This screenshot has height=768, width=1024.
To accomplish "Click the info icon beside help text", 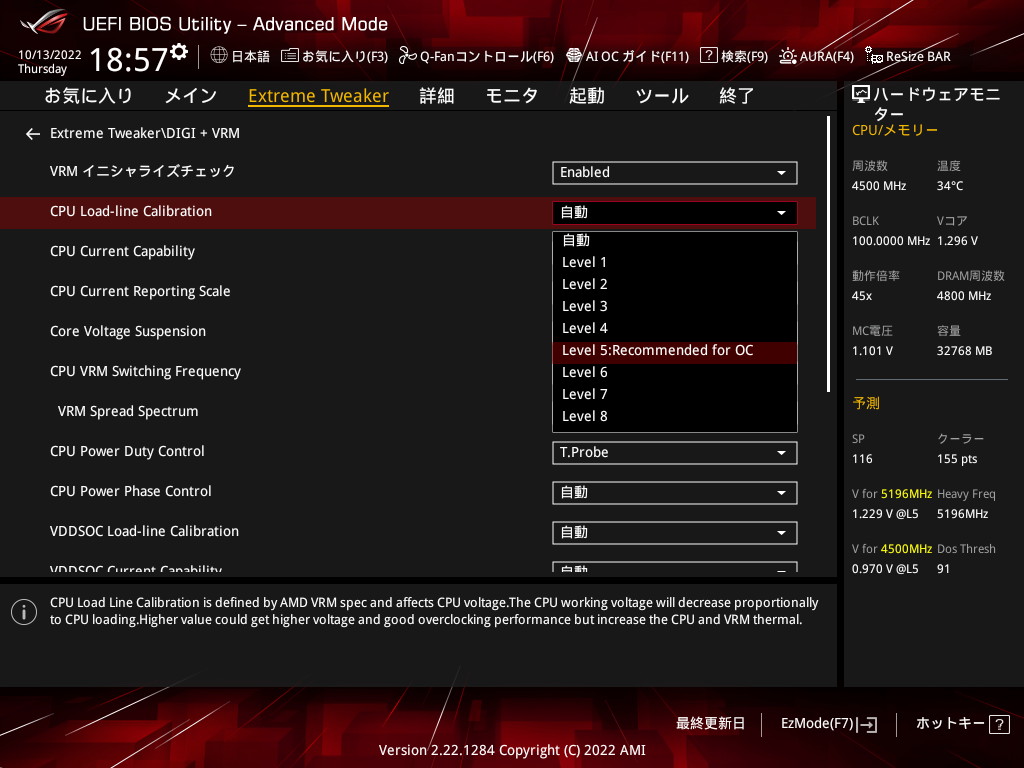I will [24, 612].
